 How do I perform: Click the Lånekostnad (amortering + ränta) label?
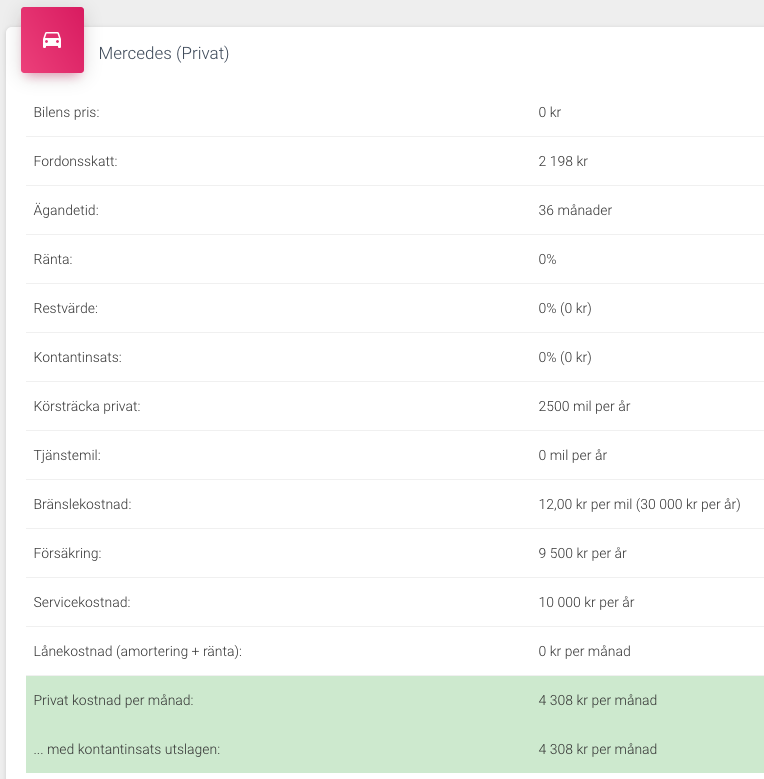pos(138,651)
